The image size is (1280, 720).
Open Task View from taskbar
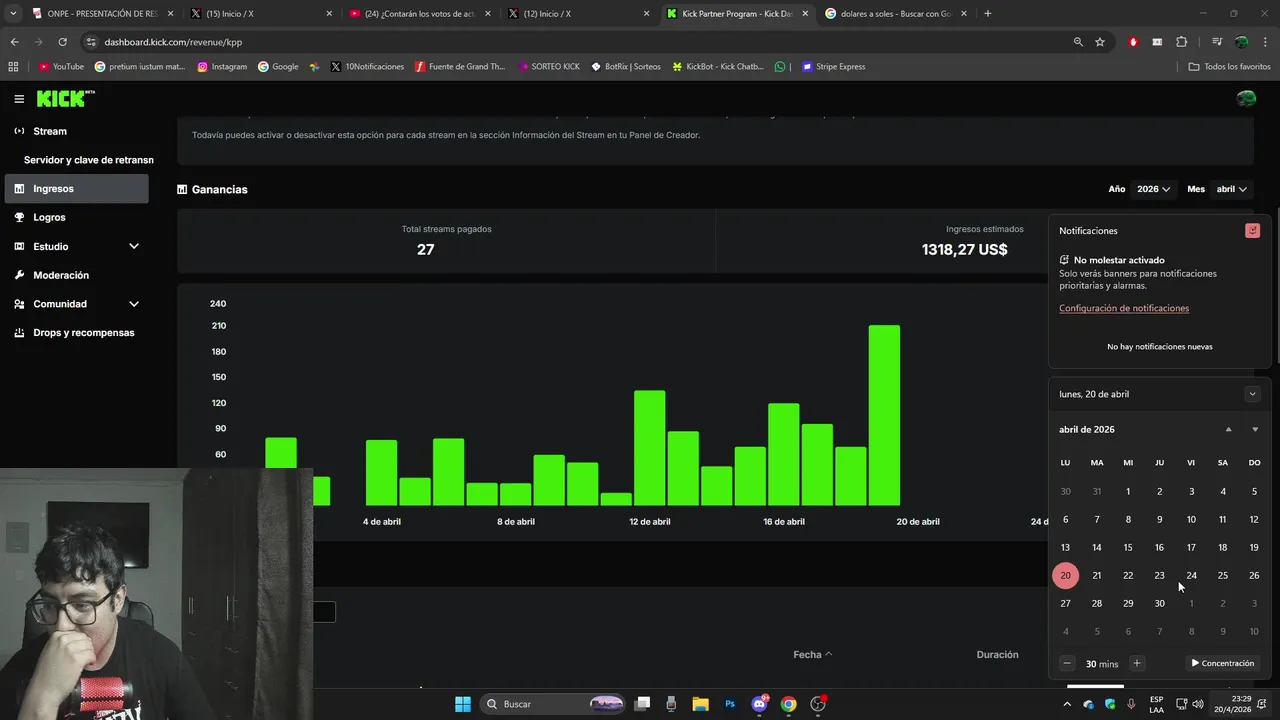pos(643,704)
